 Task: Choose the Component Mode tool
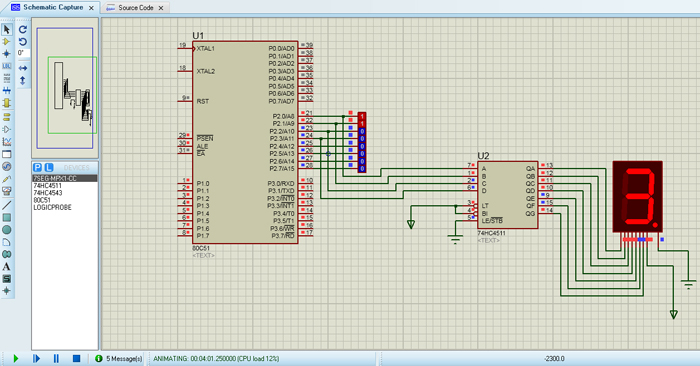click(6, 42)
